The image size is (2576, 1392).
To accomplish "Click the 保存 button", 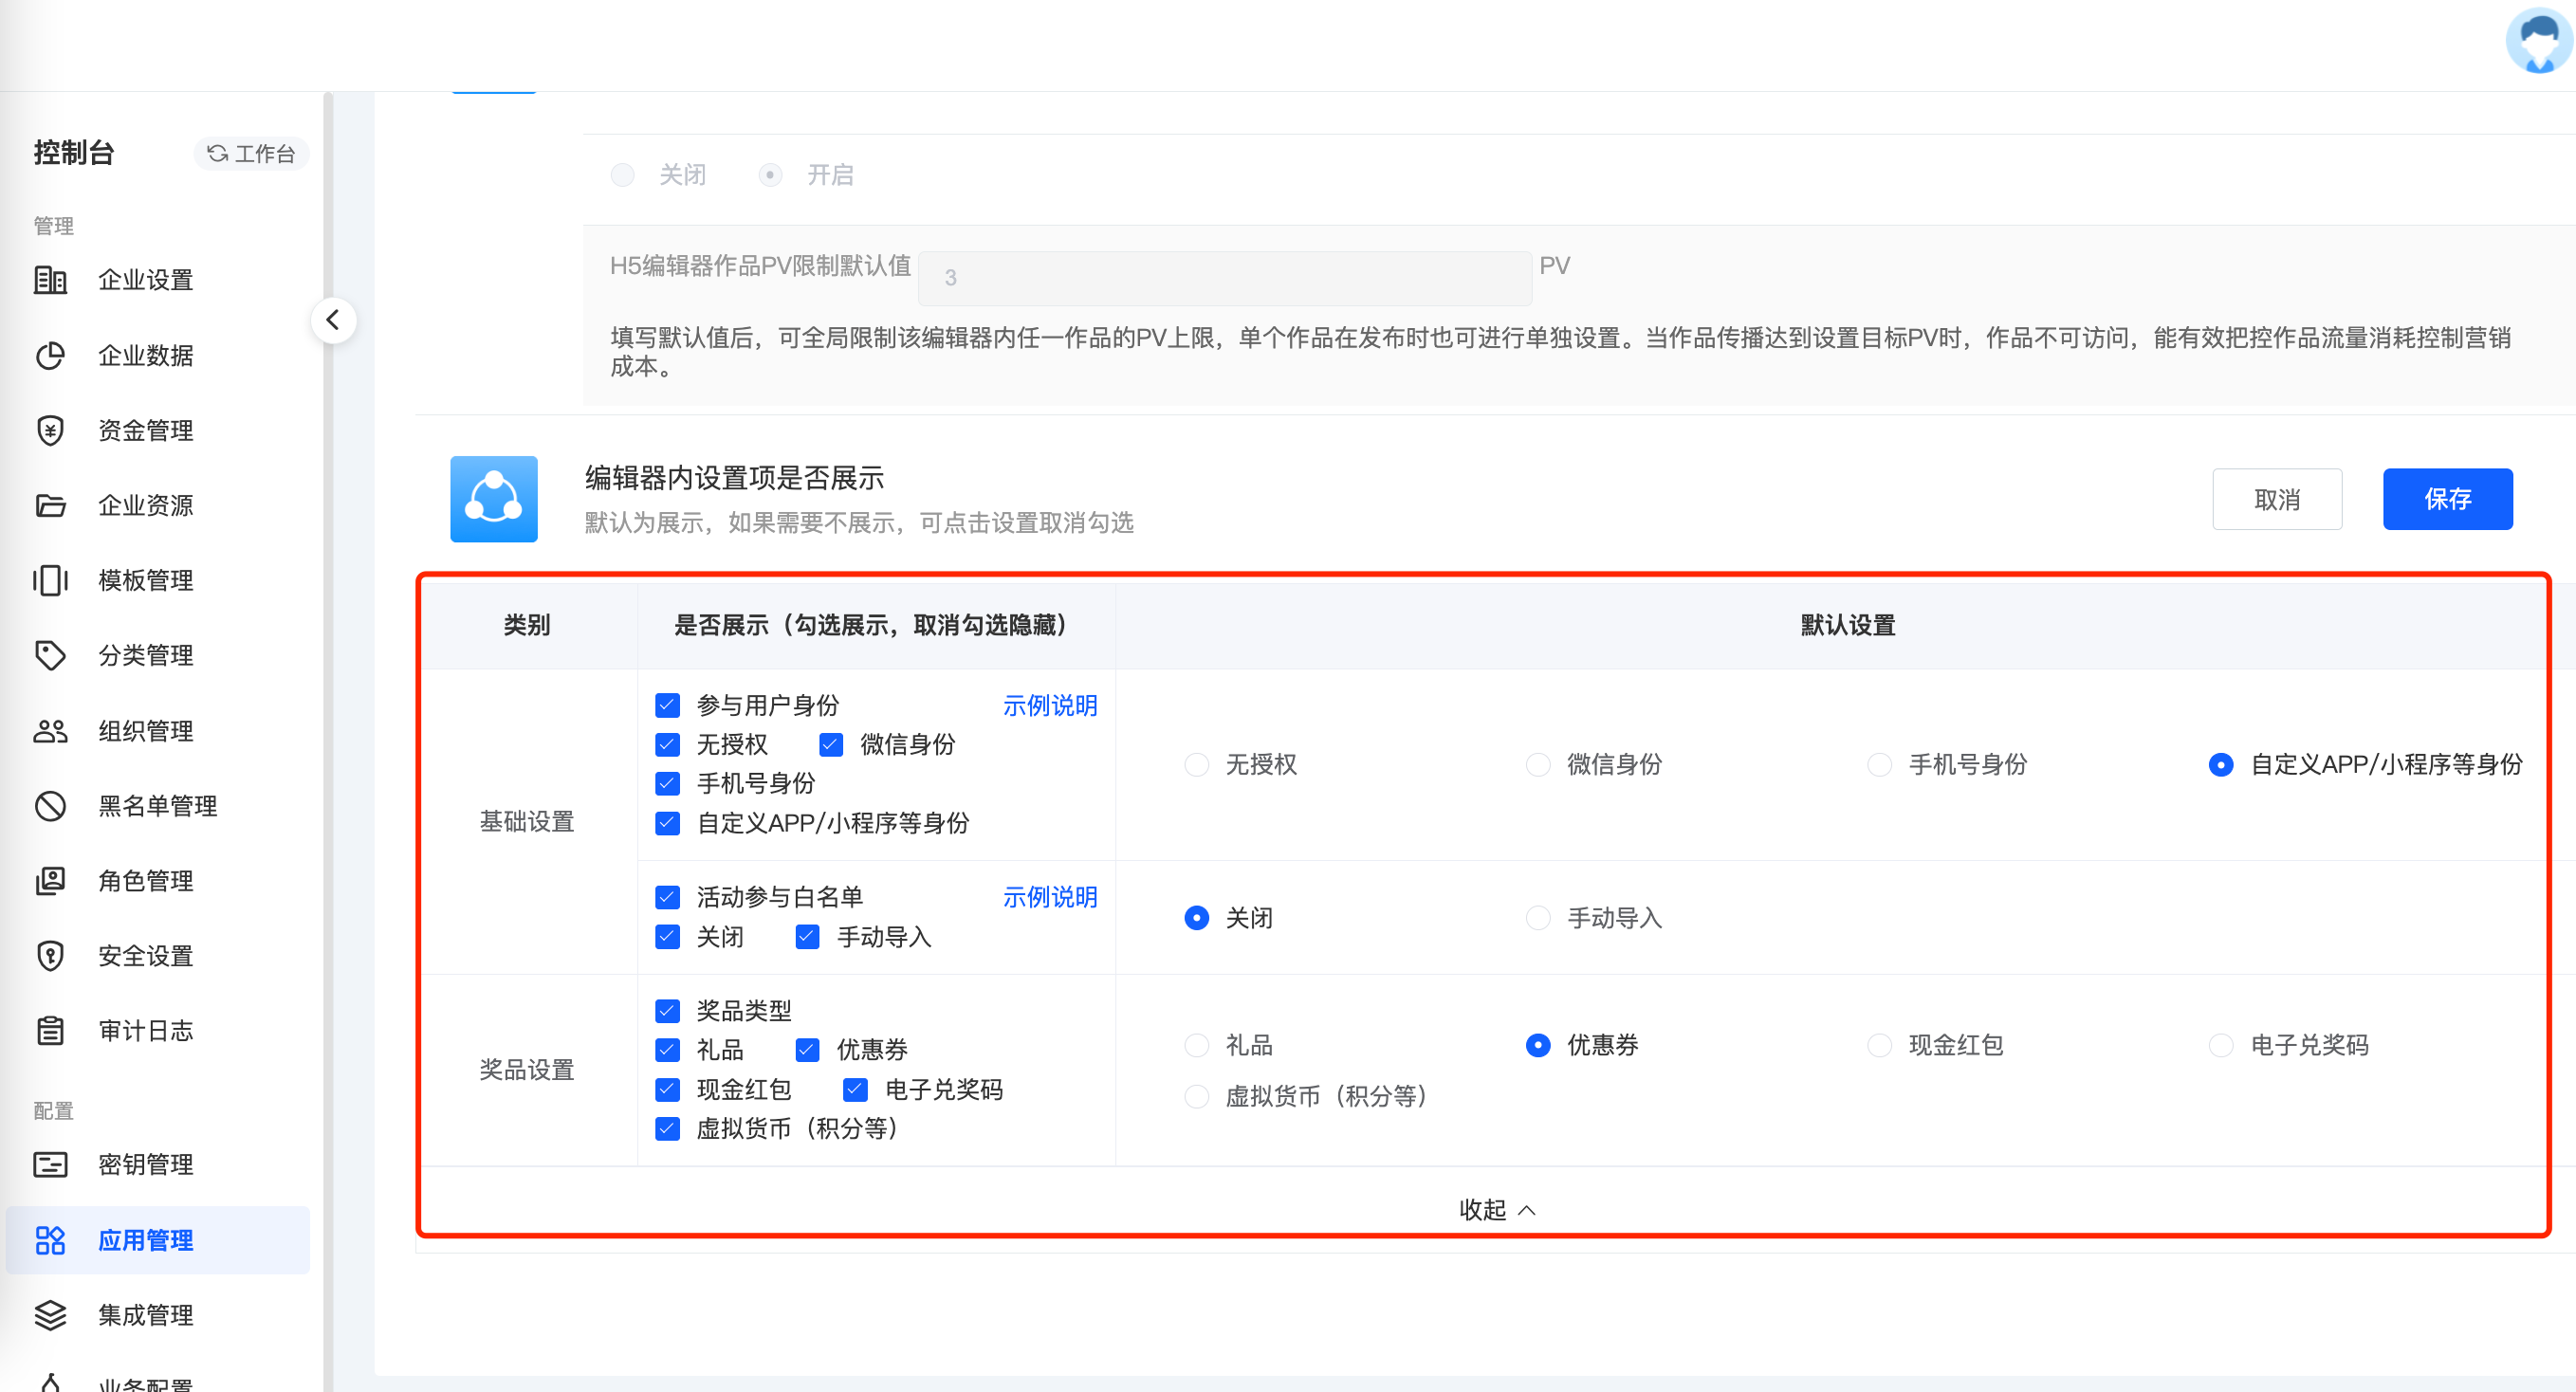I will point(2446,499).
